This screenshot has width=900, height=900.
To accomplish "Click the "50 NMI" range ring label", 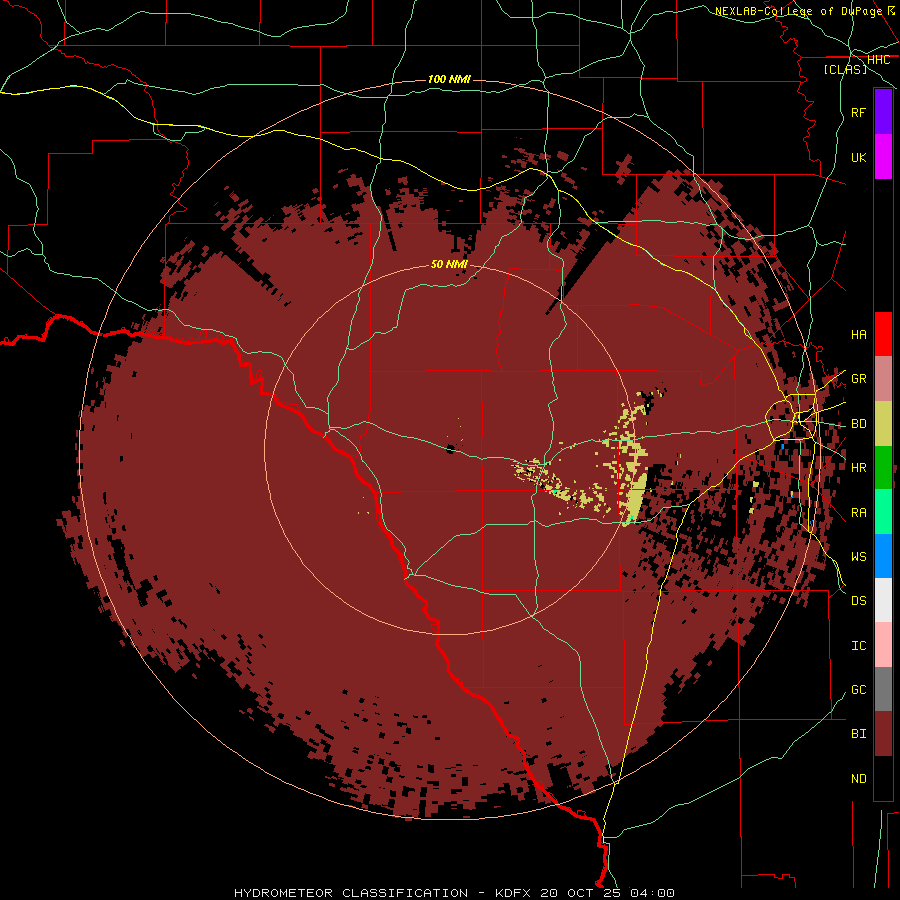I will (x=449, y=264).
